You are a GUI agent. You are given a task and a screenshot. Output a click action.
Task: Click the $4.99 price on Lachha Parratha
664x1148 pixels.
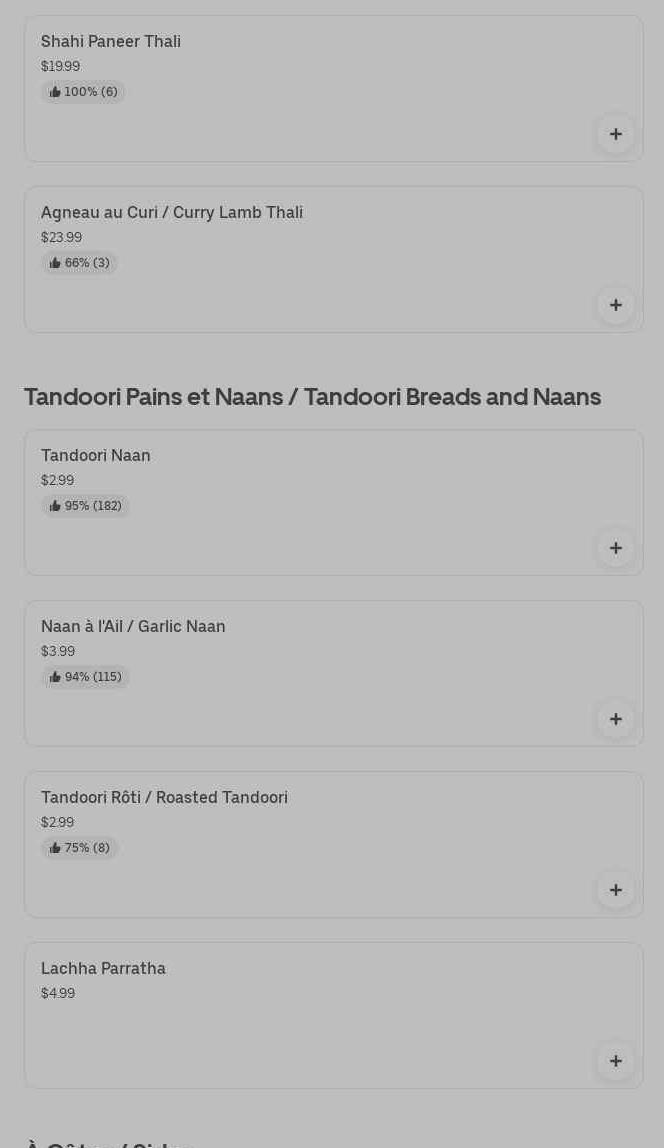pos(58,993)
